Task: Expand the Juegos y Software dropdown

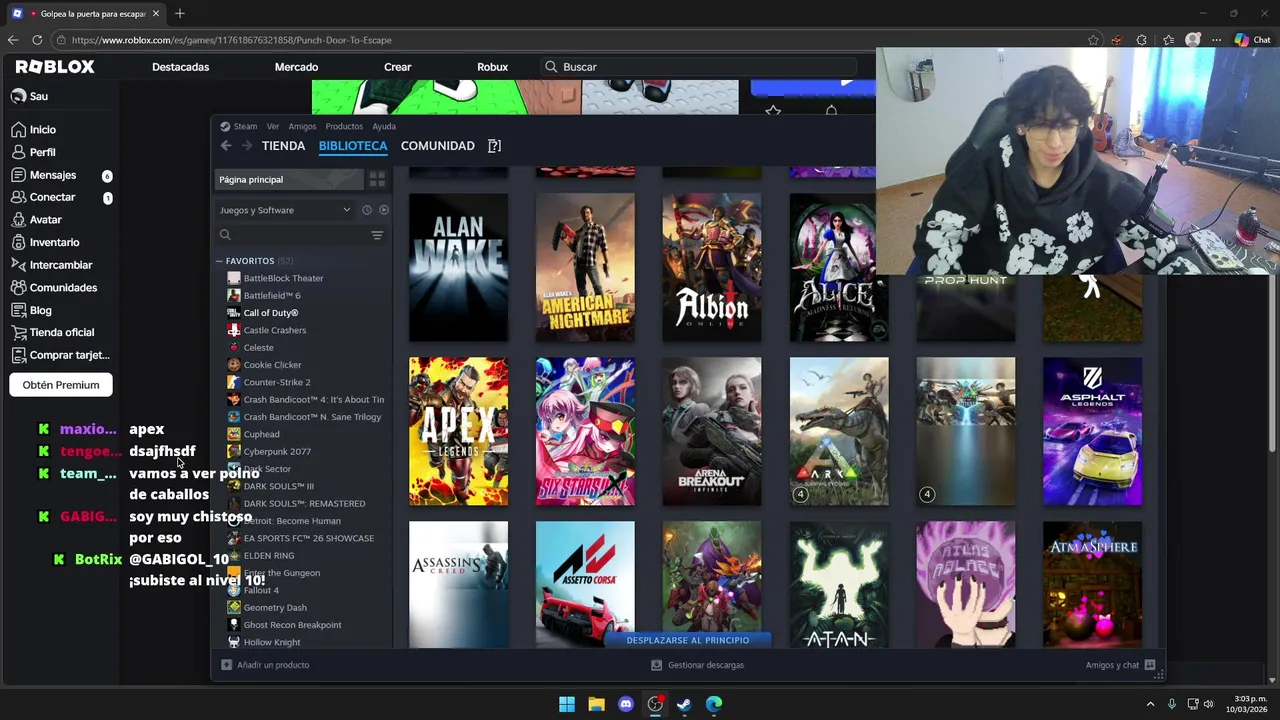Action: (x=286, y=210)
